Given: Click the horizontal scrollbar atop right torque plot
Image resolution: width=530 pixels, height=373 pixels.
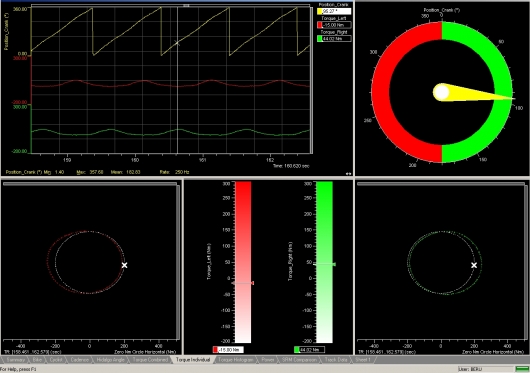Looking at the screenshot, I should tap(440, 184).
